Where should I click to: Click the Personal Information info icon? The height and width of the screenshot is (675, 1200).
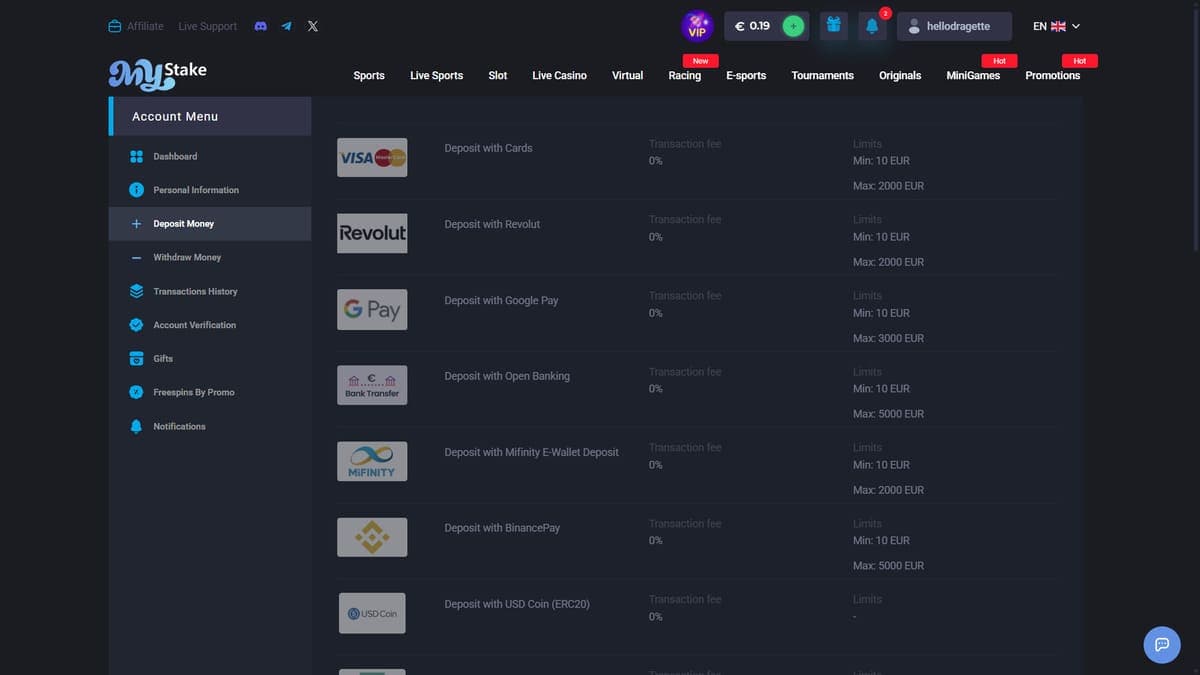tap(137, 190)
